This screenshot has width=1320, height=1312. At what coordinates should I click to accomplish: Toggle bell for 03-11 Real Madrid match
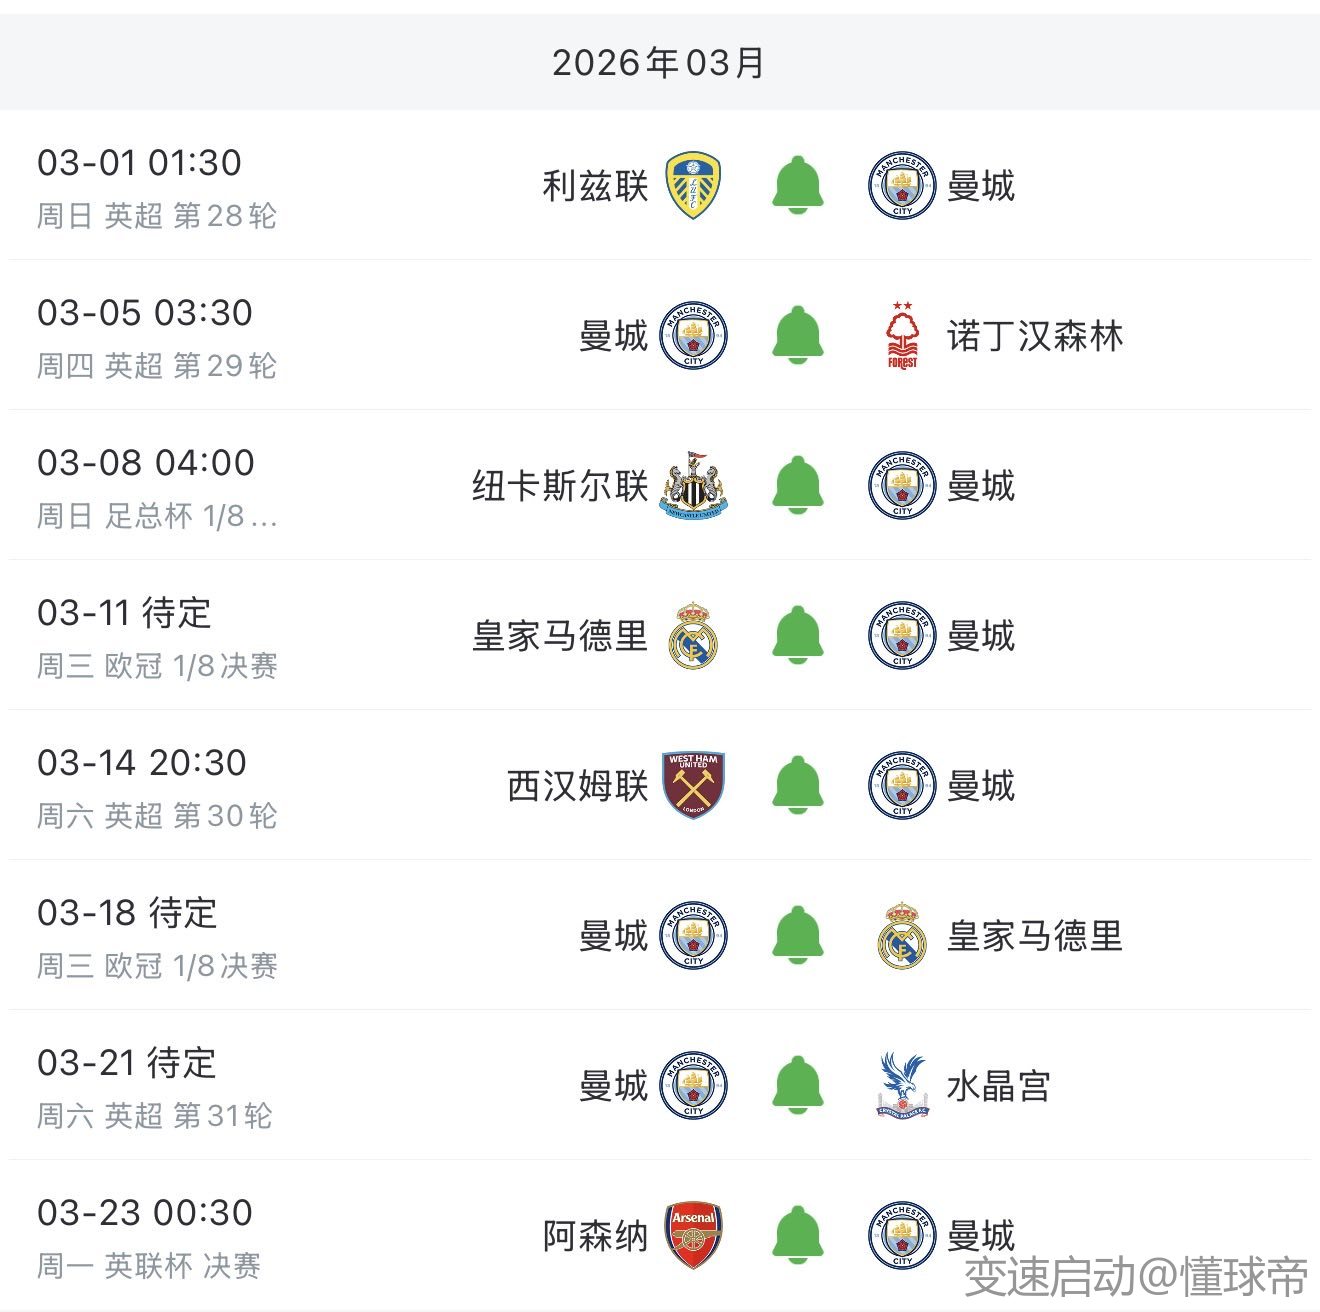[x=798, y=635]
